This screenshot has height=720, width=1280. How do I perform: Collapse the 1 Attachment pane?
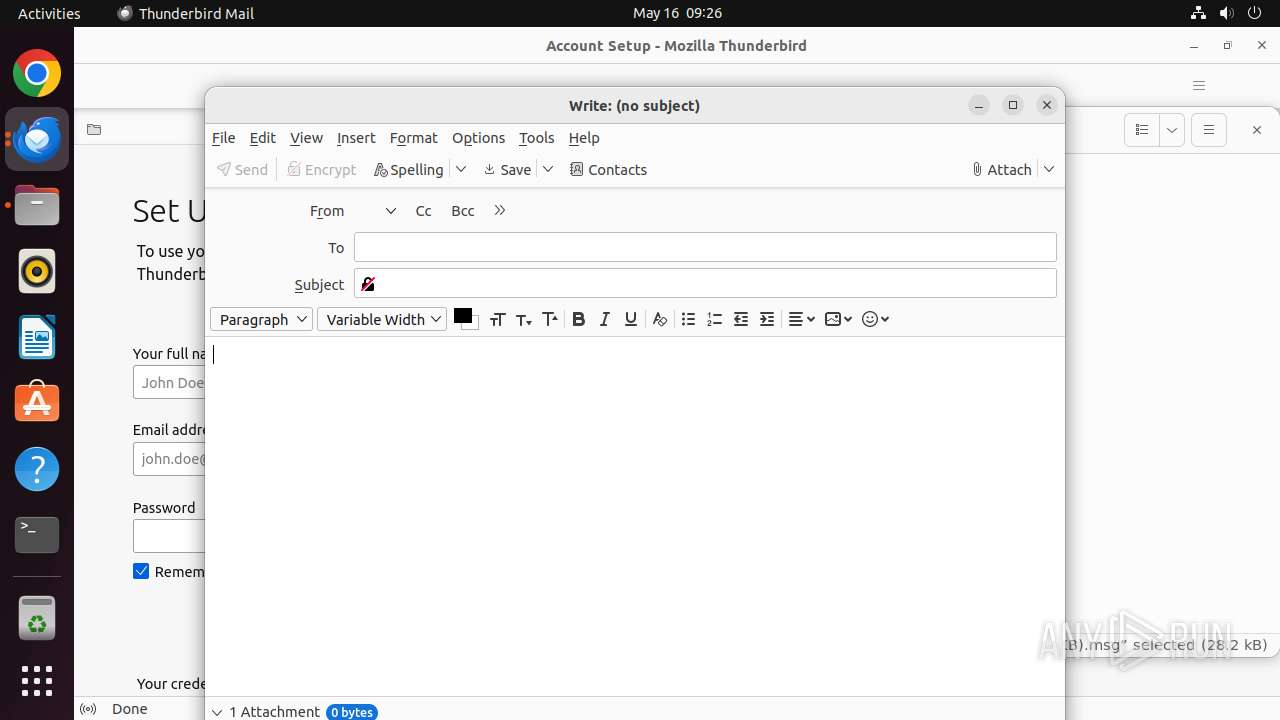(217, 712)
